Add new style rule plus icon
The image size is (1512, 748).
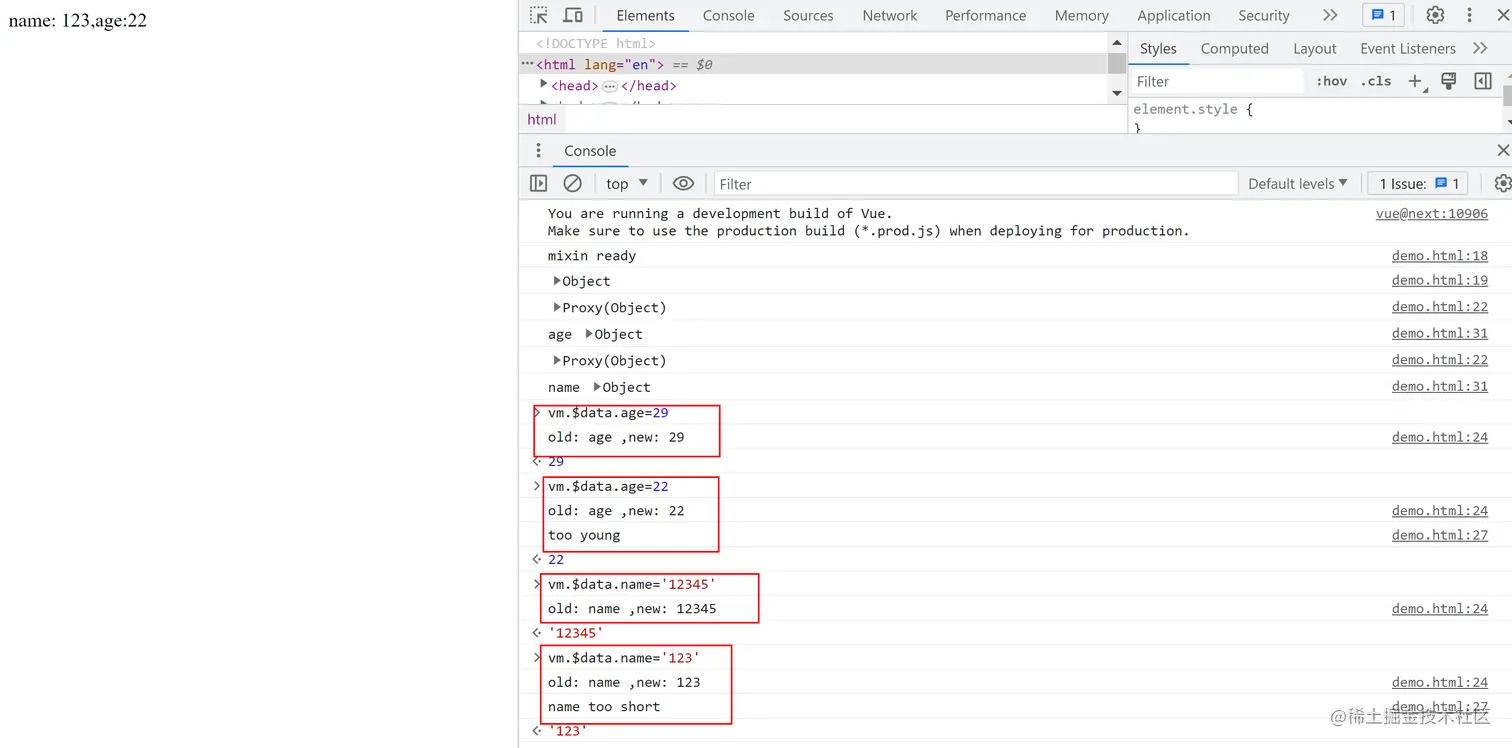[x=1415, y=81]
